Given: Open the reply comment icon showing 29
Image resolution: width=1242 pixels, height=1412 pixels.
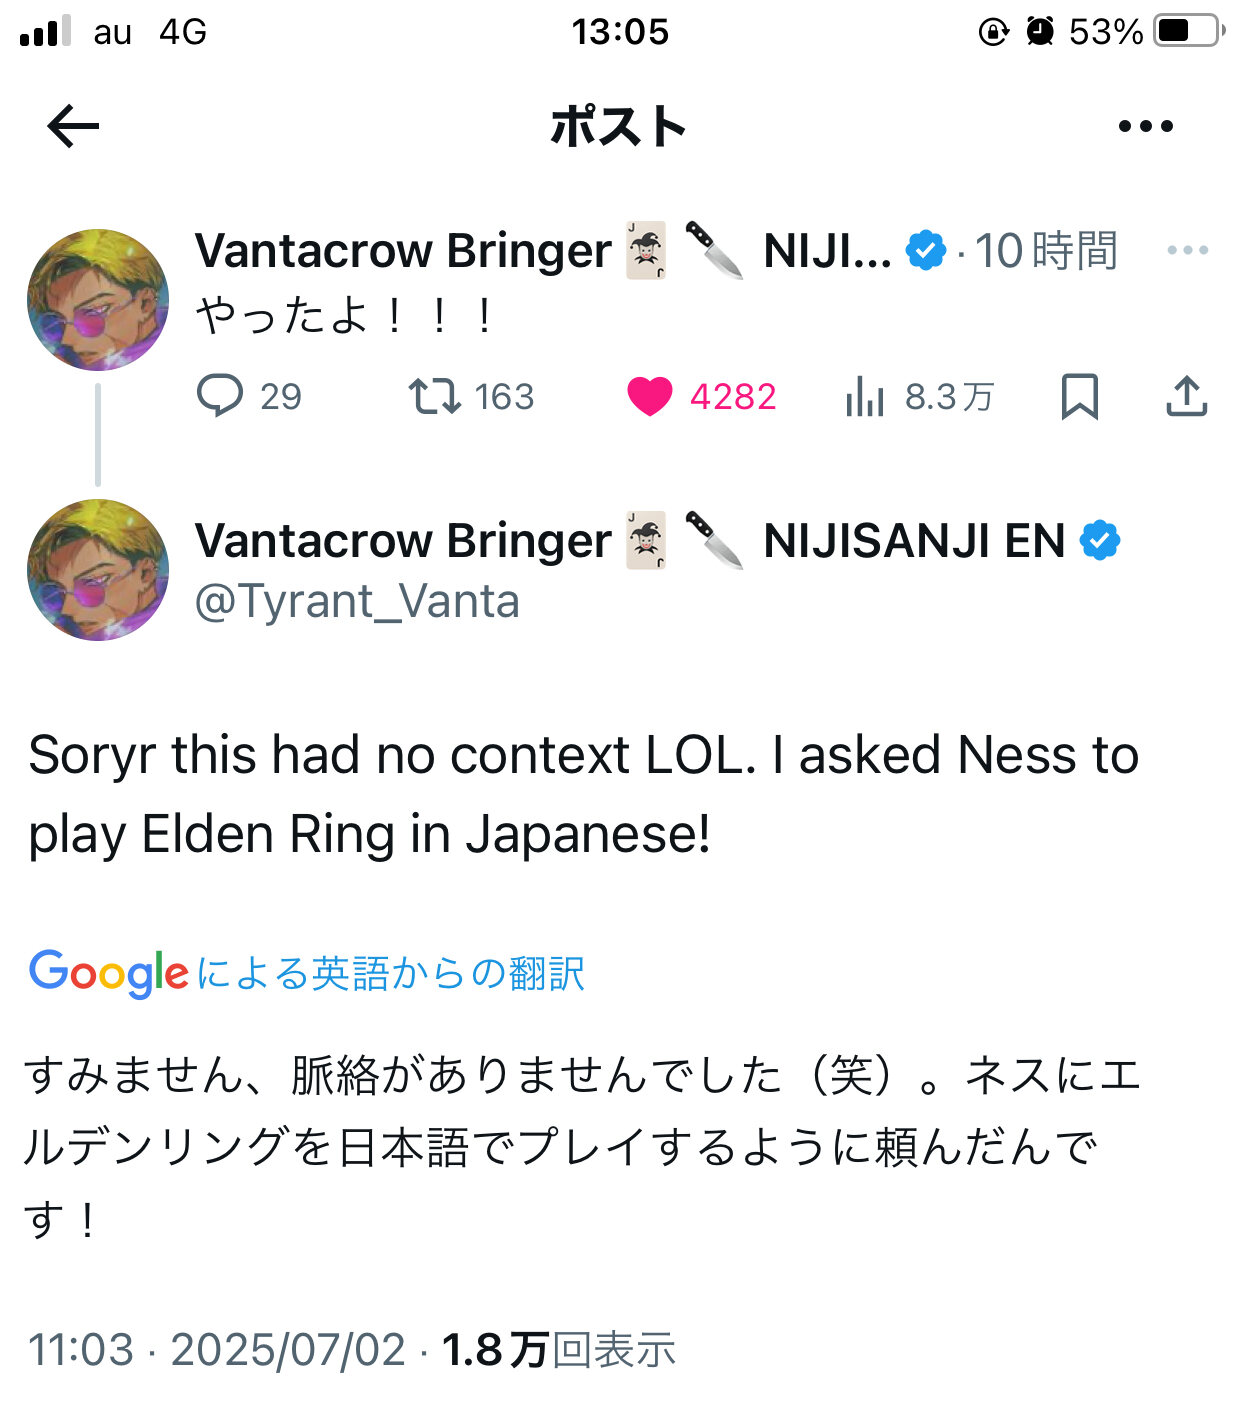Looking at the screenshot, I should [220, 396].
